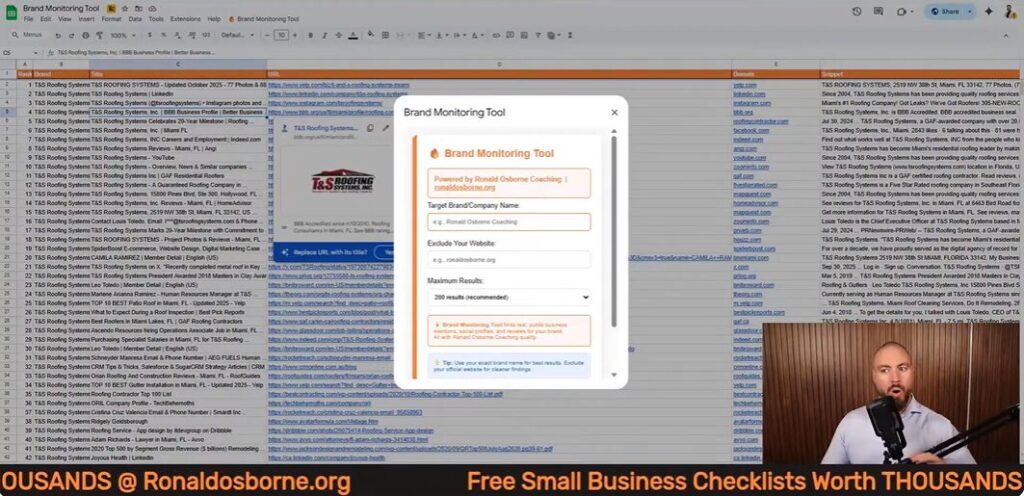Open the yelp.com domain link in row 1
1024x496 pixels.
click(744, 85)
